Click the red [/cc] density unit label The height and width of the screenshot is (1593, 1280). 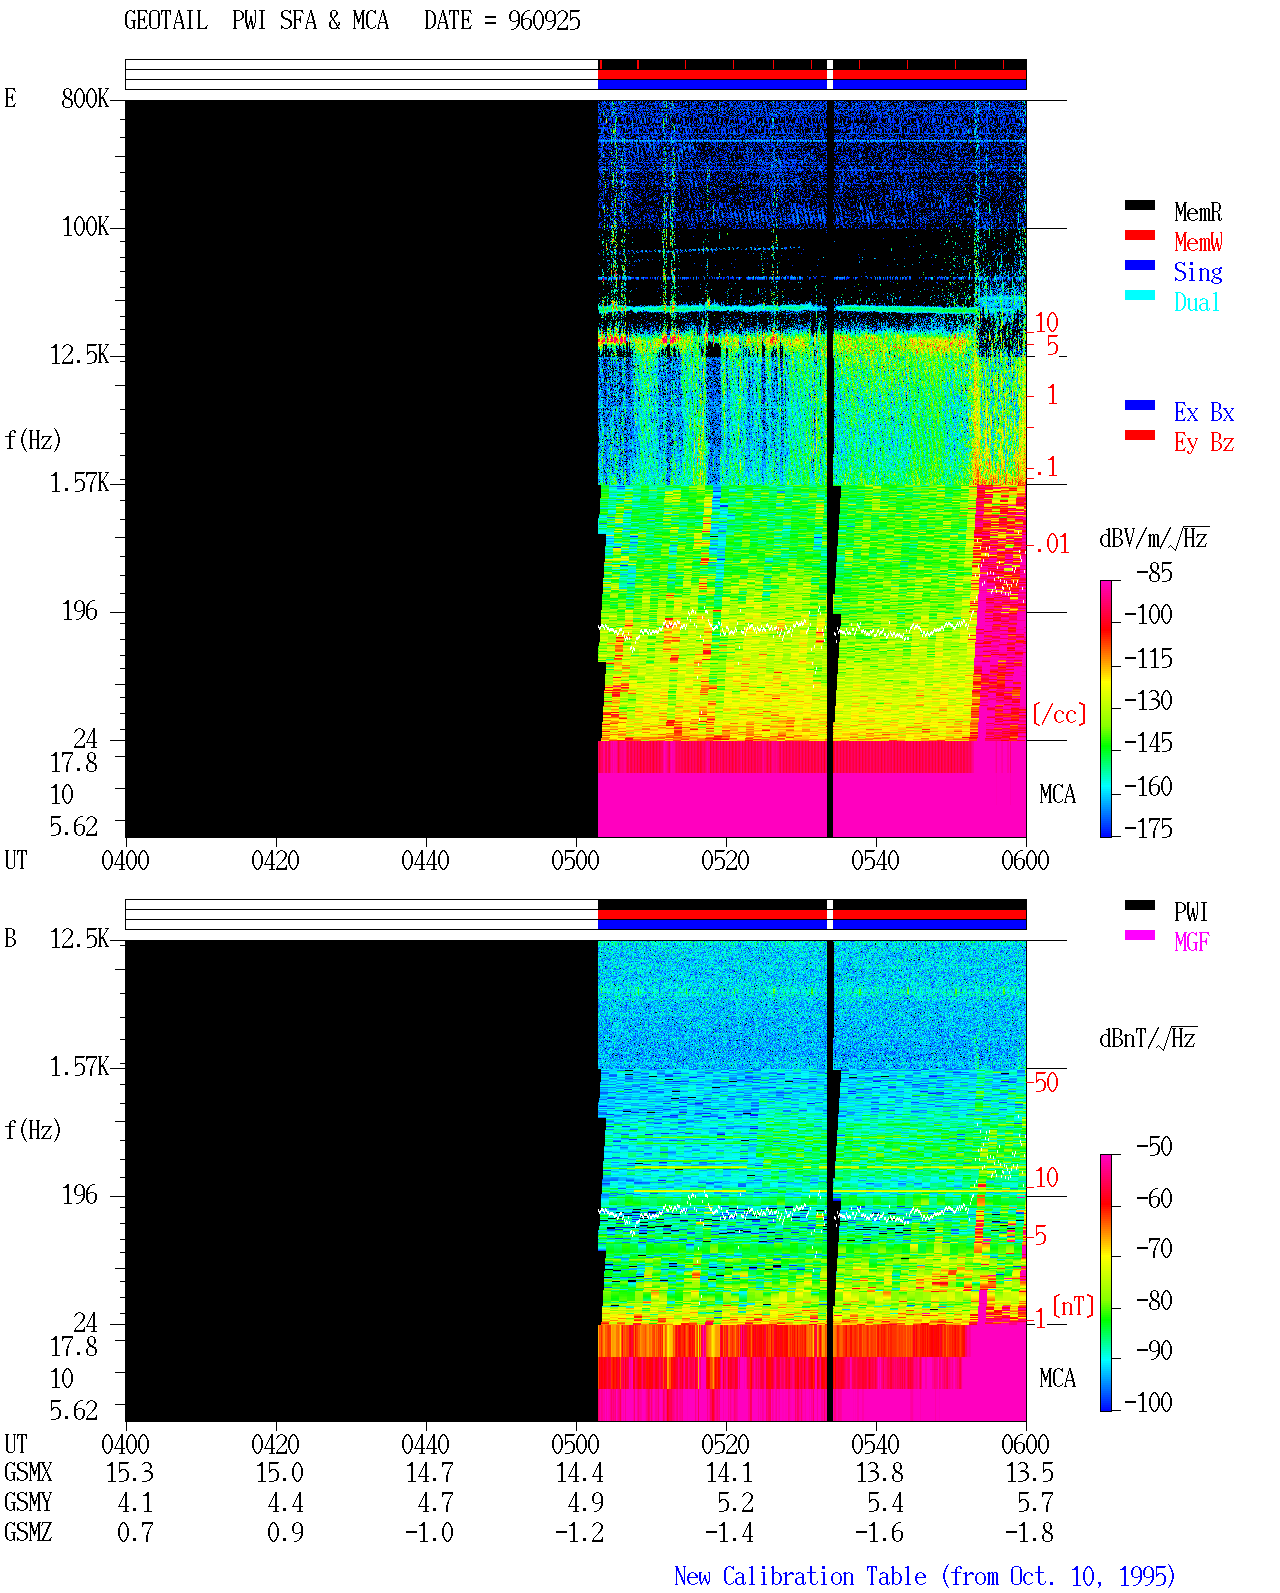pyautogui.click(x=1059, y=714)
